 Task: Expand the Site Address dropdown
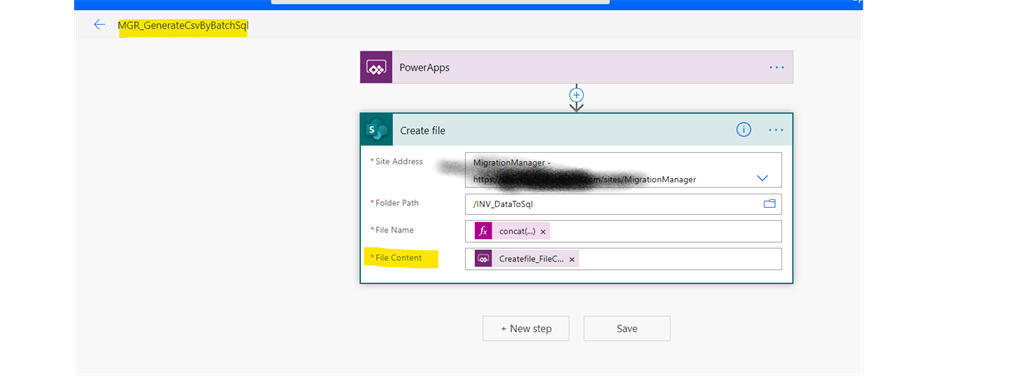point(761,178)
